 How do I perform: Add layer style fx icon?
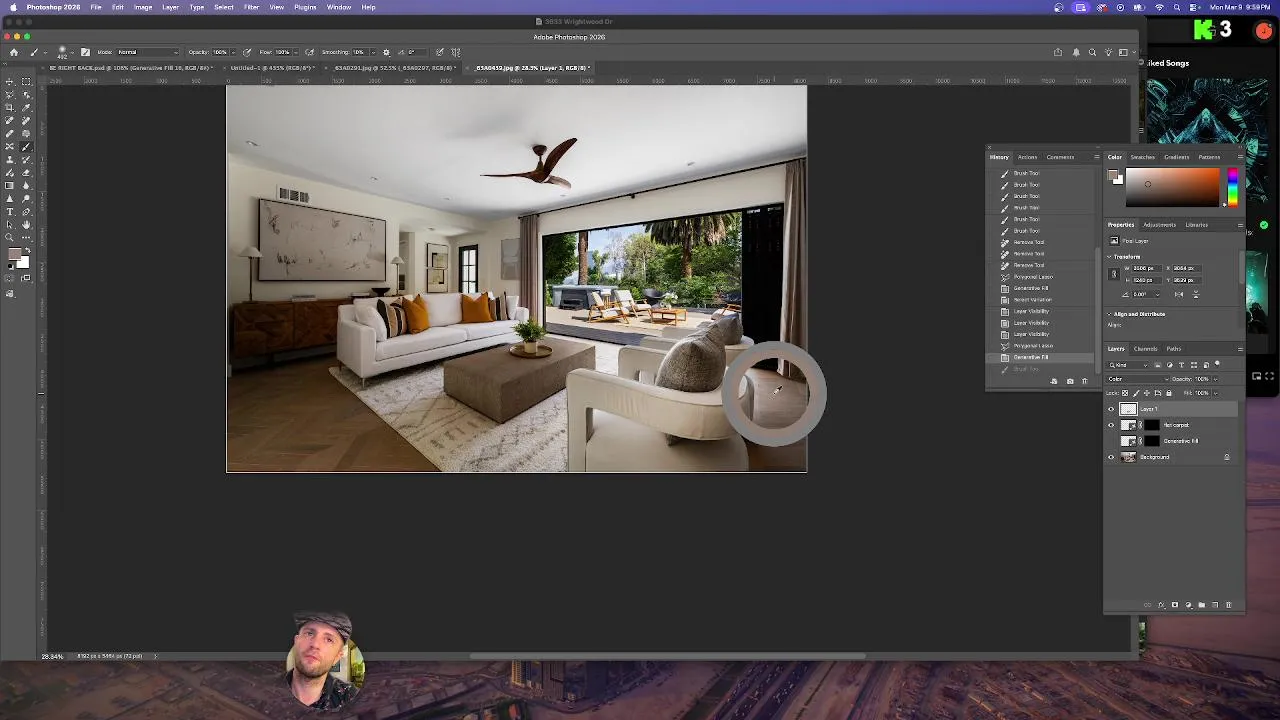[1161, 605]
